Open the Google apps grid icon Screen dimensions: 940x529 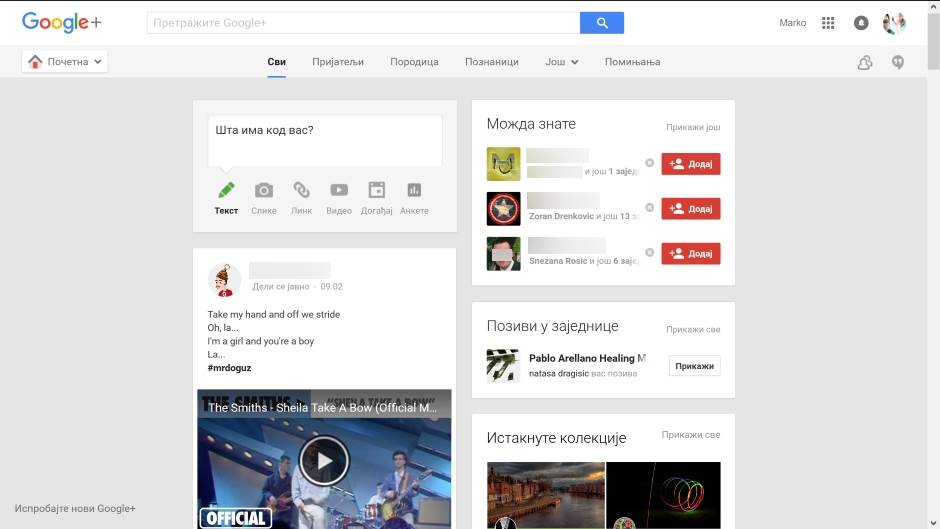[828, 23]
